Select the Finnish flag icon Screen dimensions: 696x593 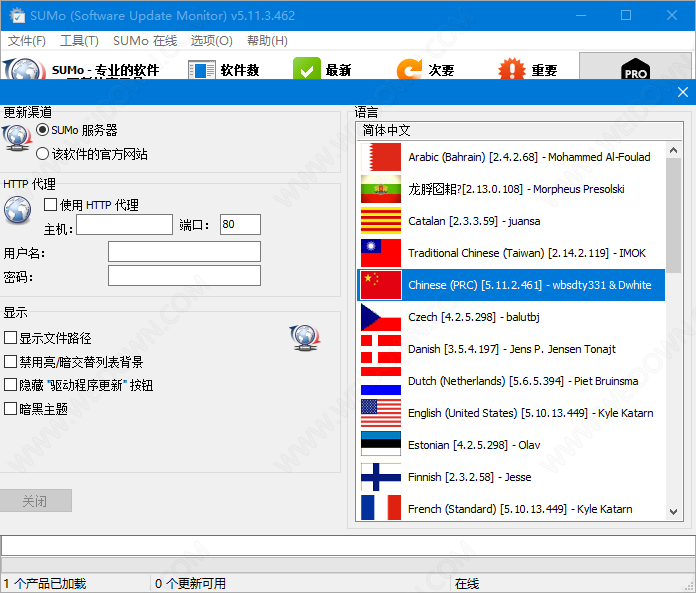(x=381, y=477)
